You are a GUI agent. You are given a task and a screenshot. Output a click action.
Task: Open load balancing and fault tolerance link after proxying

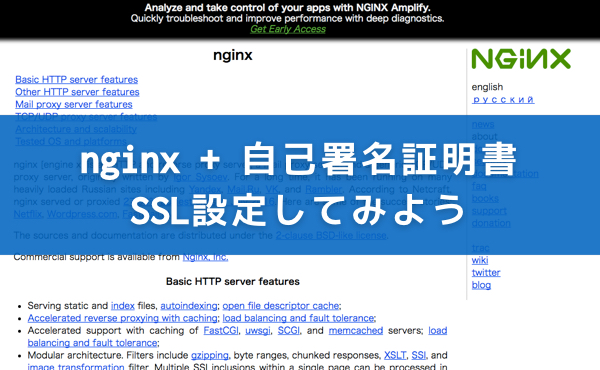point(298,318)
